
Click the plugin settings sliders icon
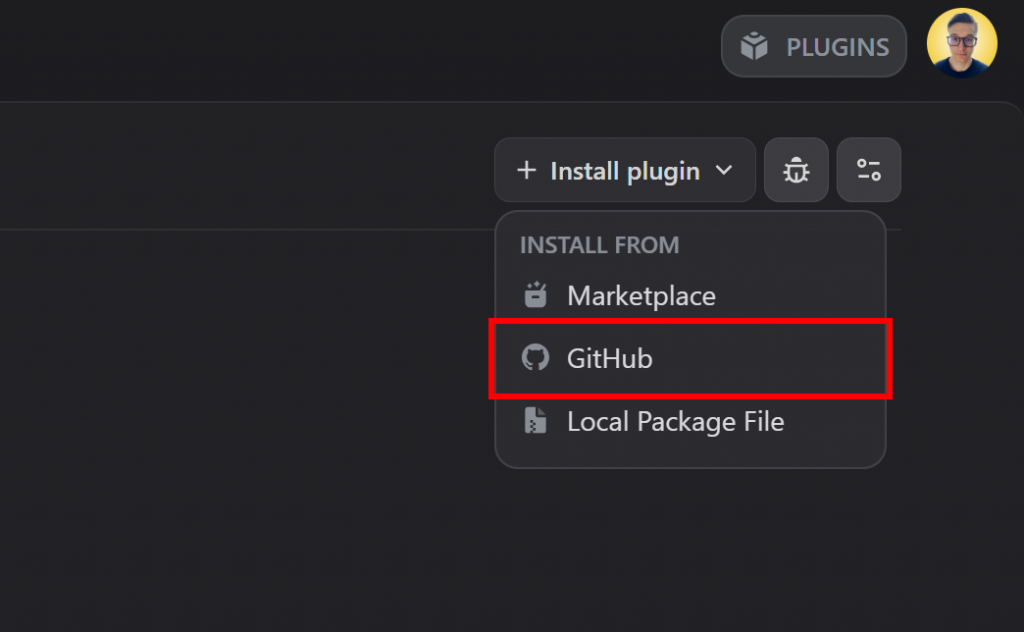point(868,170)
